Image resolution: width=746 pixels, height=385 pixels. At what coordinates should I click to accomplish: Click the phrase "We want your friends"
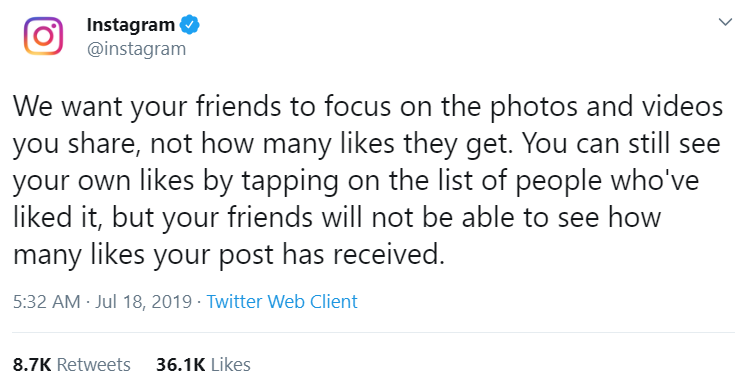pos(147,107)
